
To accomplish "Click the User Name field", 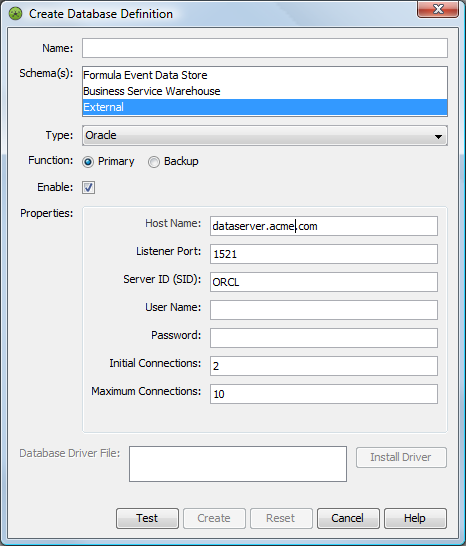I will click(x=324, y=310).
